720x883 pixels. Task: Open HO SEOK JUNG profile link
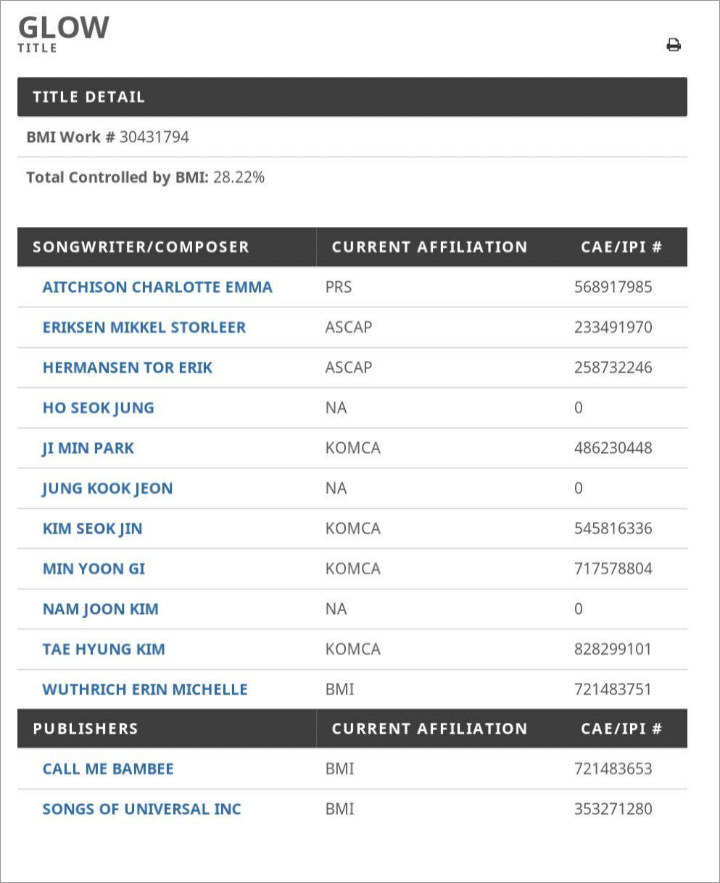[x=99, y=408]
